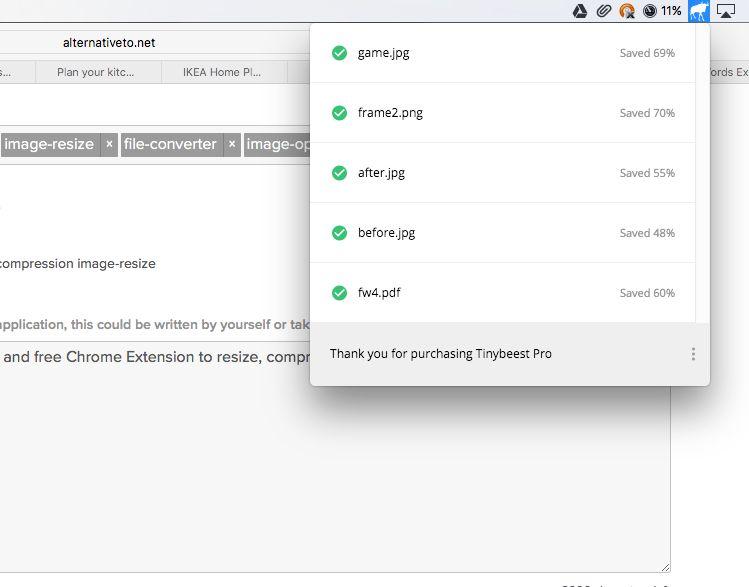Click the Saved 48% value
Screen dimensions: 749x587
coord(647,233)
